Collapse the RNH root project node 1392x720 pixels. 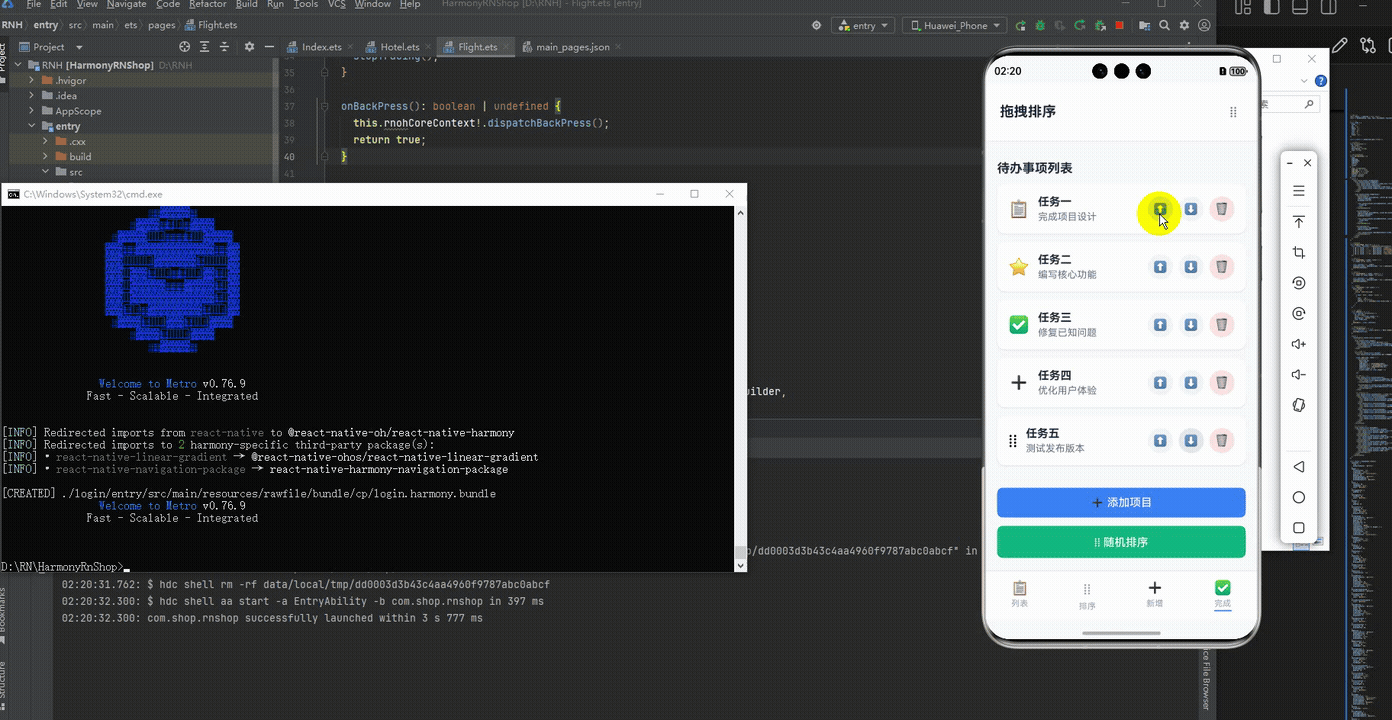point(19,65)
